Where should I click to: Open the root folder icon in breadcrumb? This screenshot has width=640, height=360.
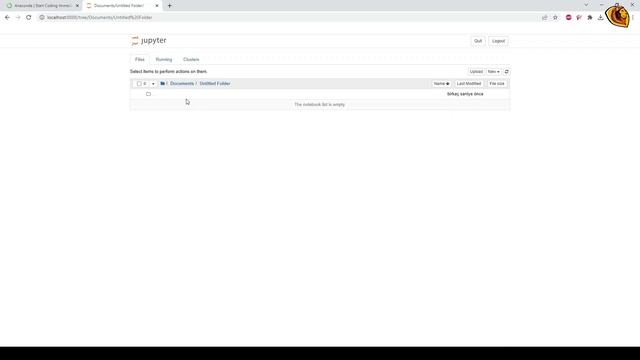click(162, 83)
